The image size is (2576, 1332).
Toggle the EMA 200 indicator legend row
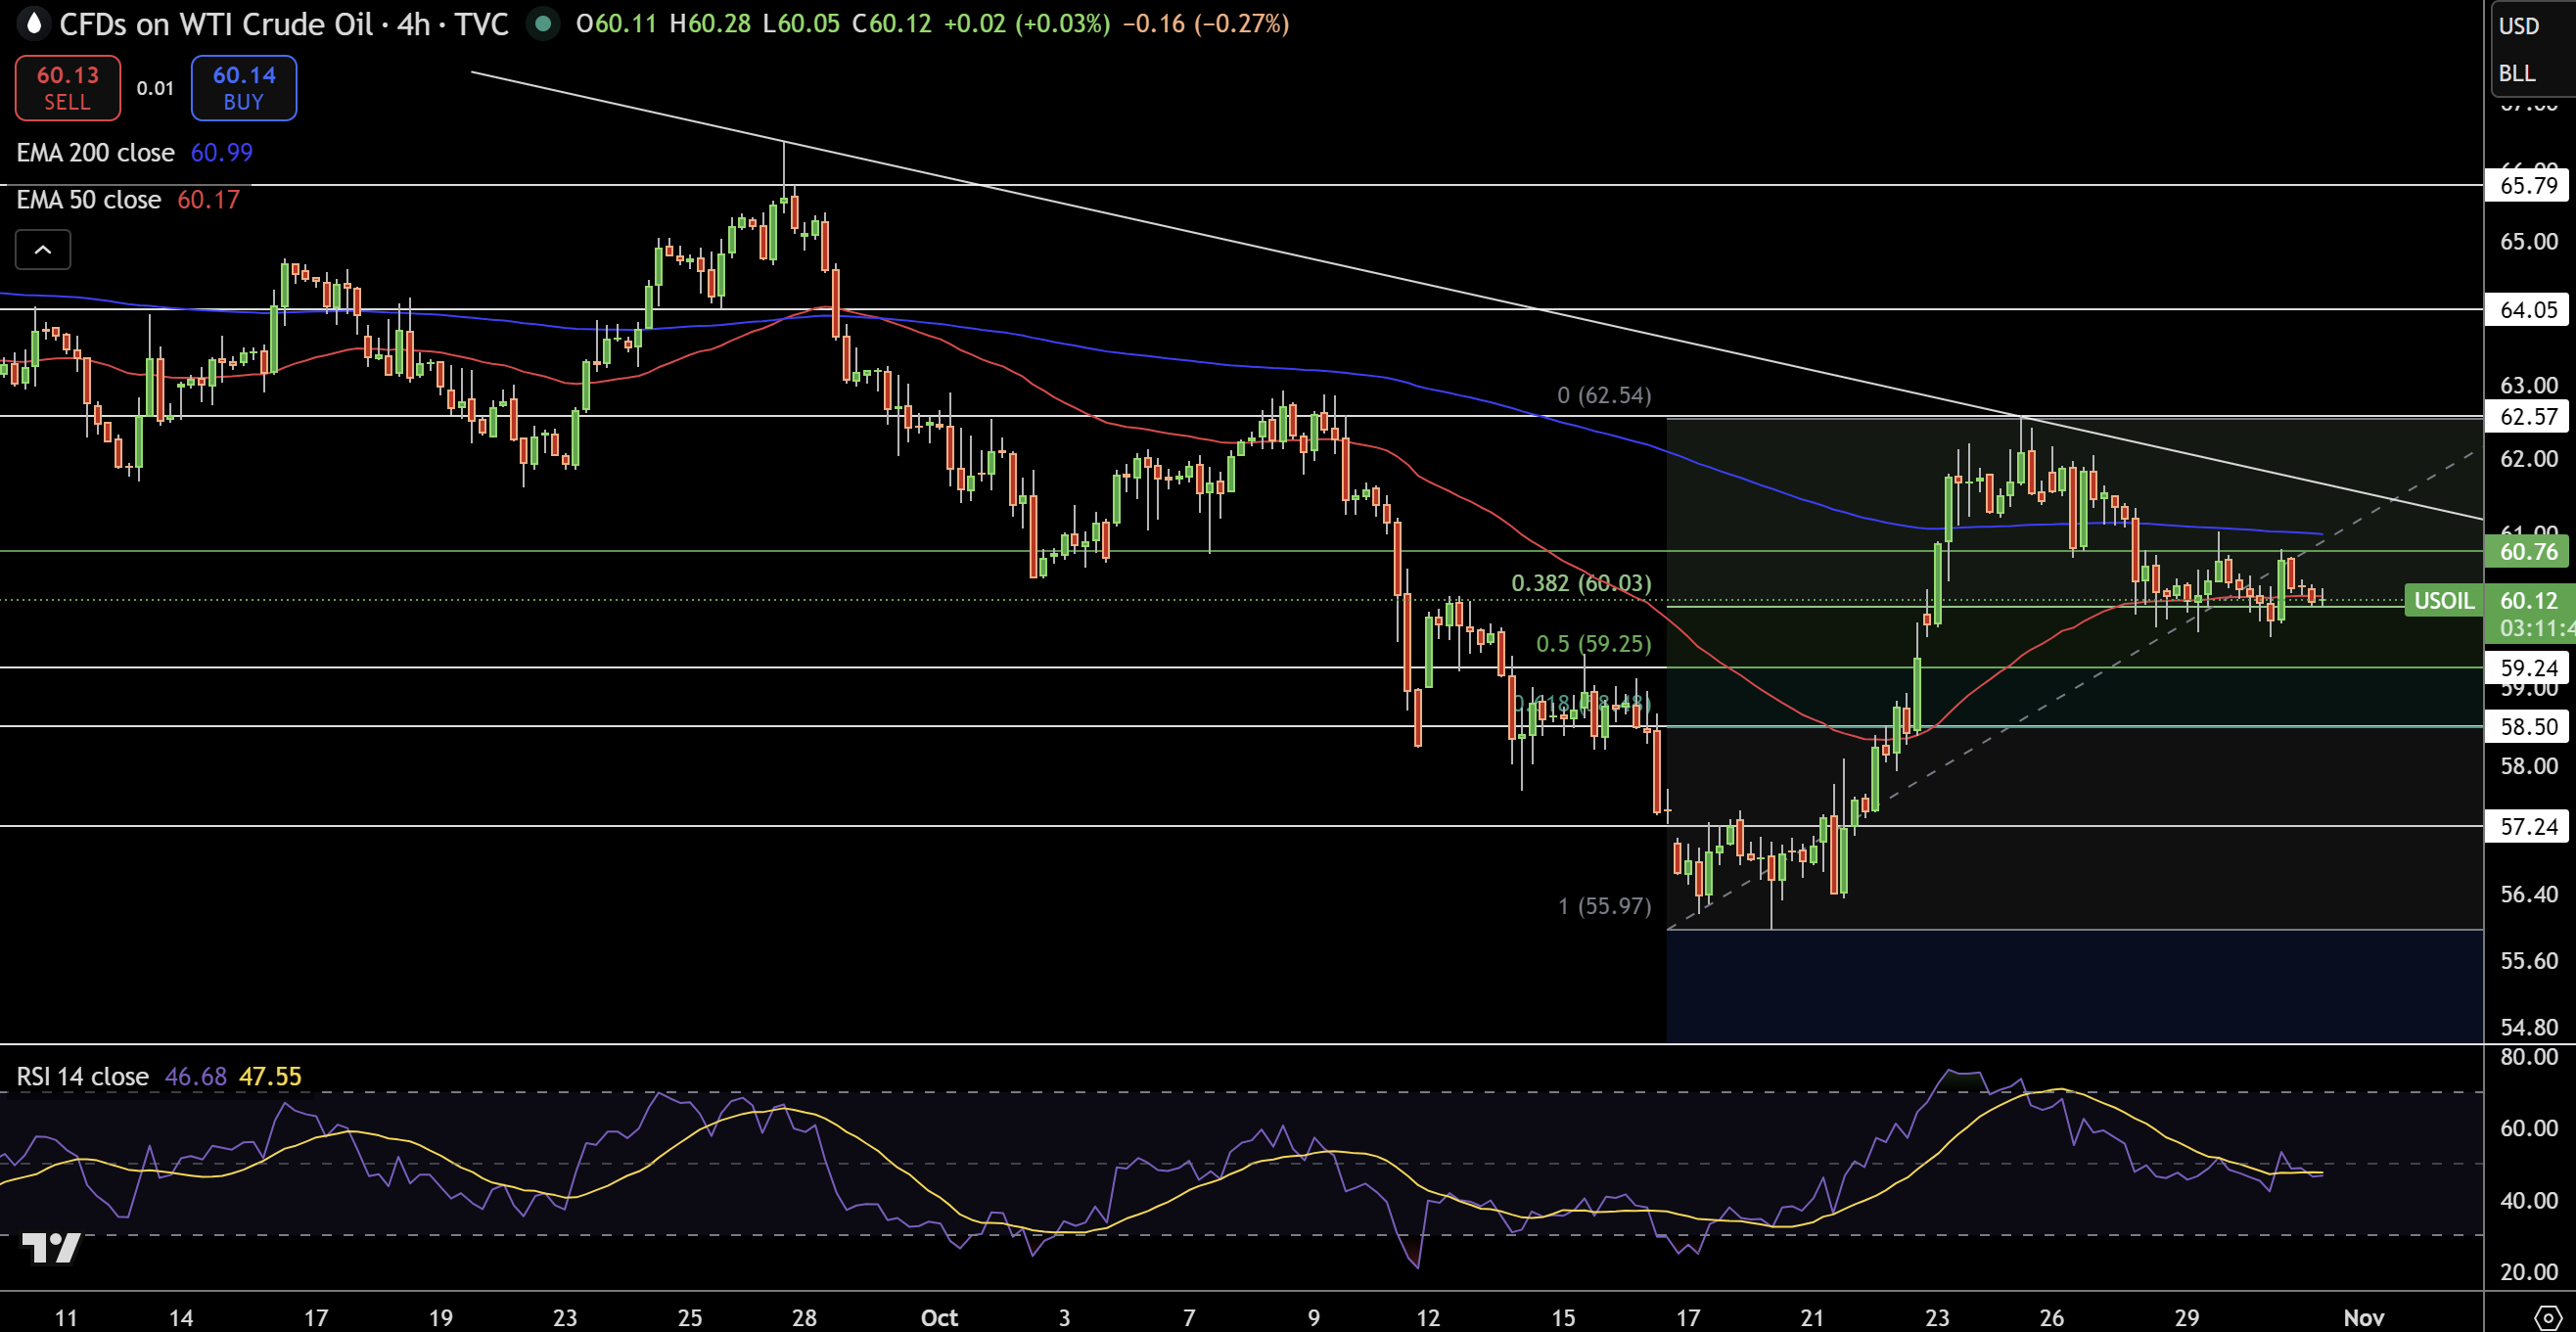click(x=95, y=153)
